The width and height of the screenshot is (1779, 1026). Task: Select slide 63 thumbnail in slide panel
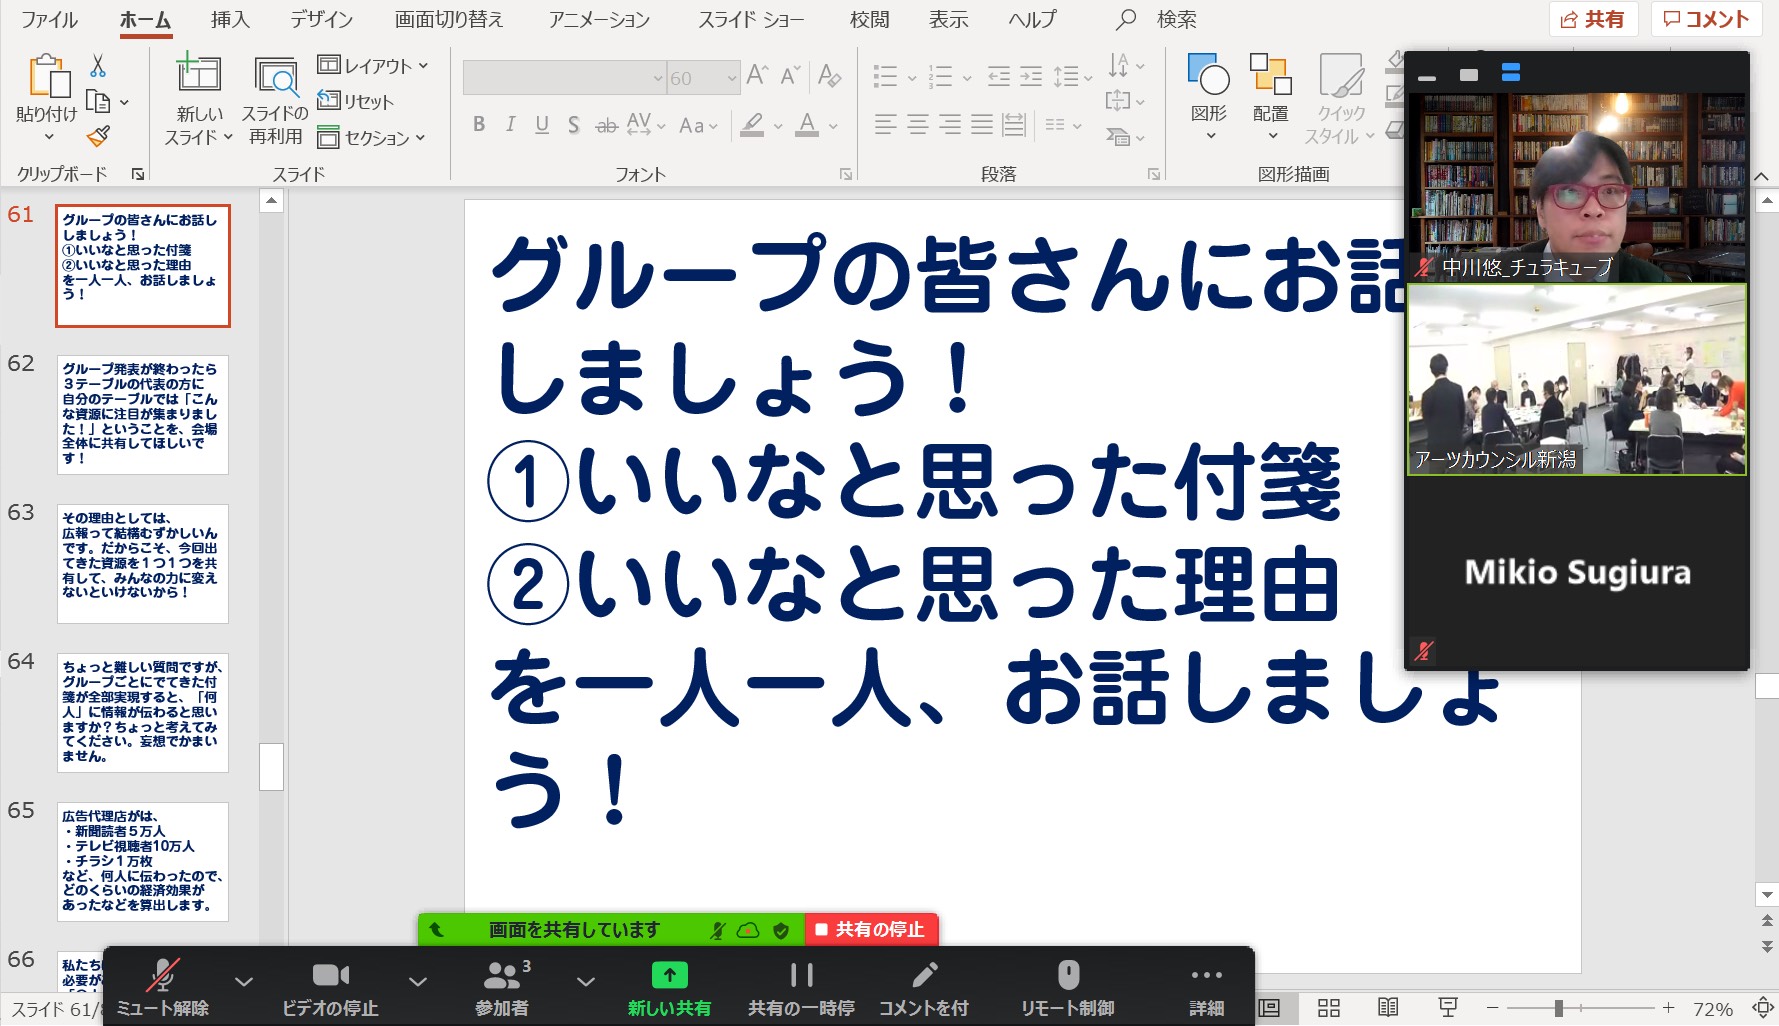coord(143,563)
